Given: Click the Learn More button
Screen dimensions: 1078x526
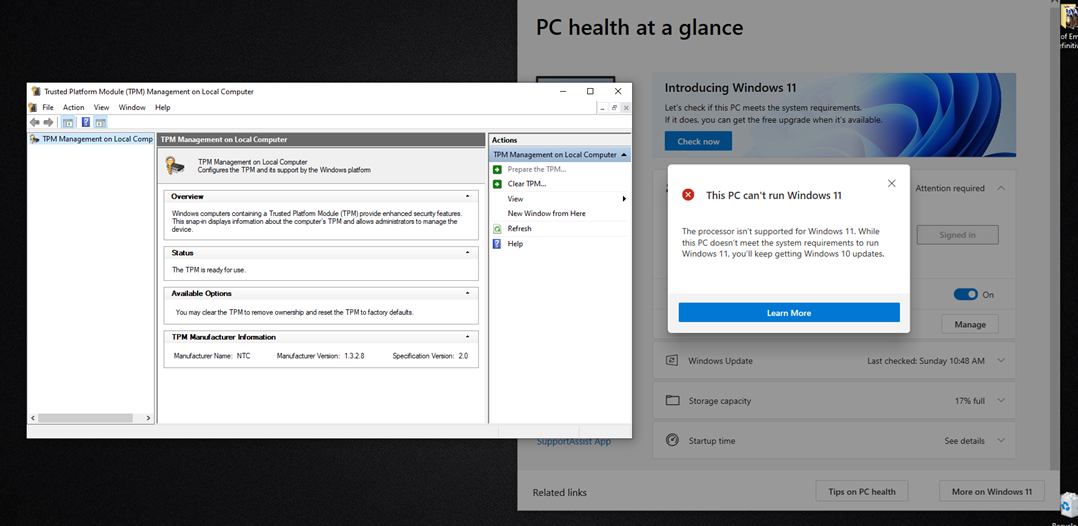Looking at the screenshot, I should pyautogui.click(x=789, y=313).
